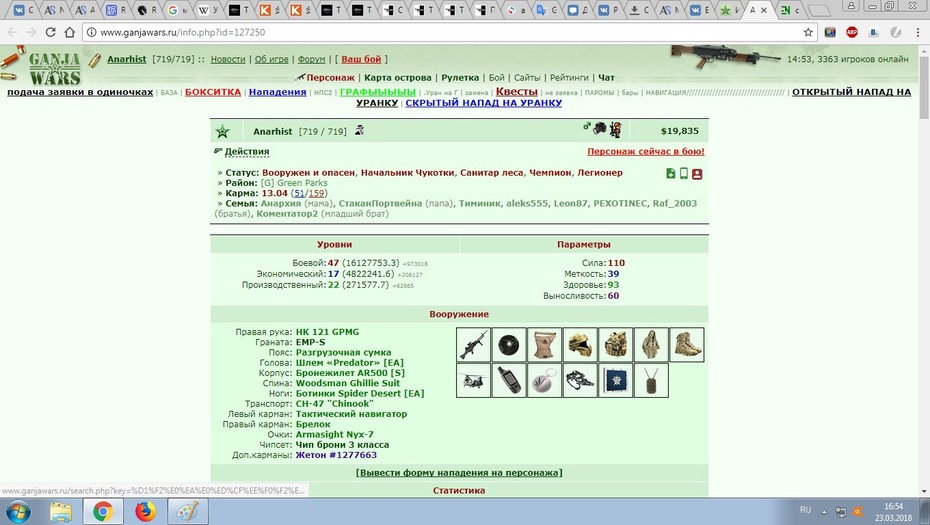This screenshot has height=525, width=930.
Task: Click the AR500 armor vest item image
Action: pos(616,344)
